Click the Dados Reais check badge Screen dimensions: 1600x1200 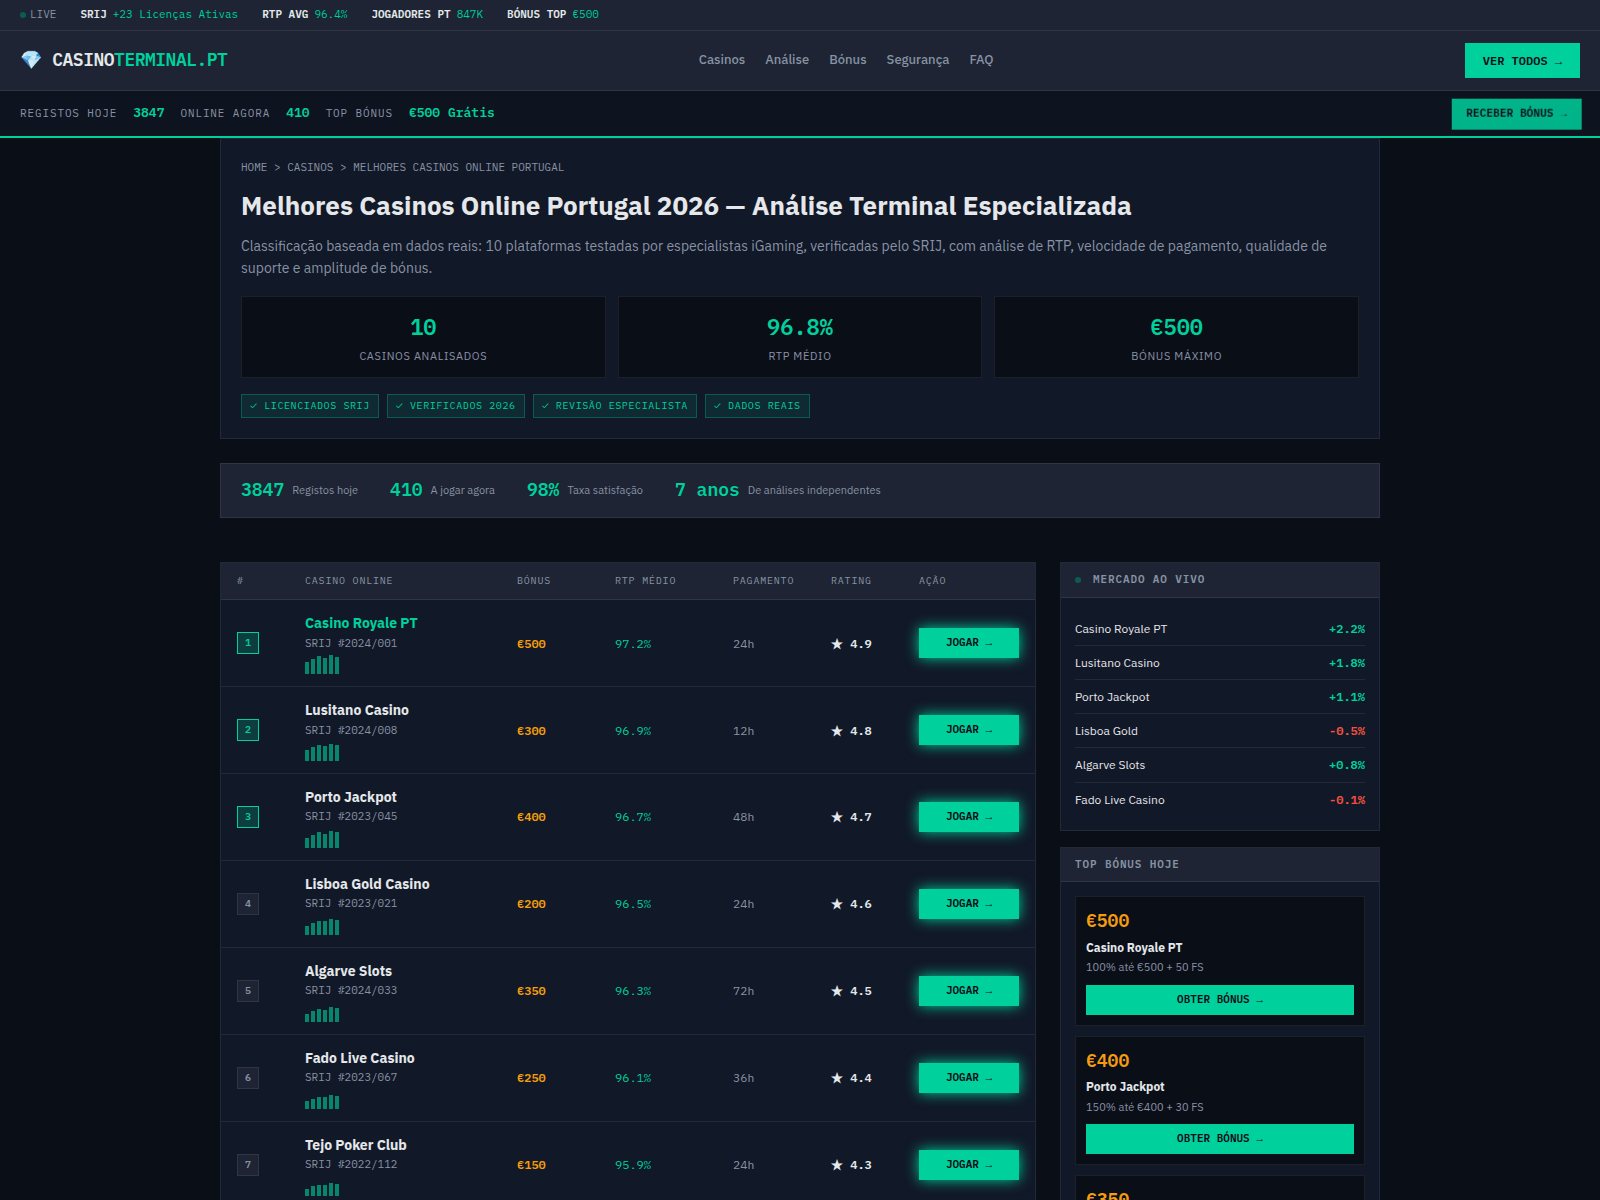tap(757, 406)
